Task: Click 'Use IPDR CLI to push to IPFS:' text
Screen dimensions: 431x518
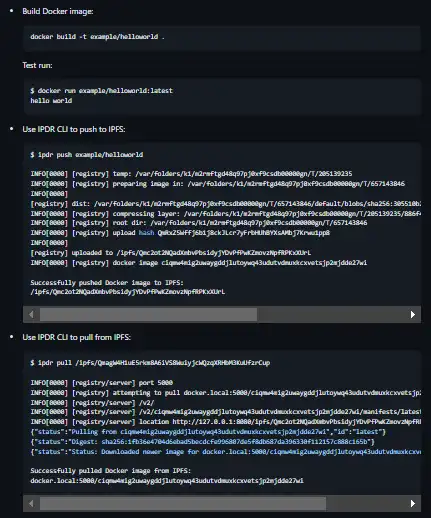Action: tap(74, 129)
